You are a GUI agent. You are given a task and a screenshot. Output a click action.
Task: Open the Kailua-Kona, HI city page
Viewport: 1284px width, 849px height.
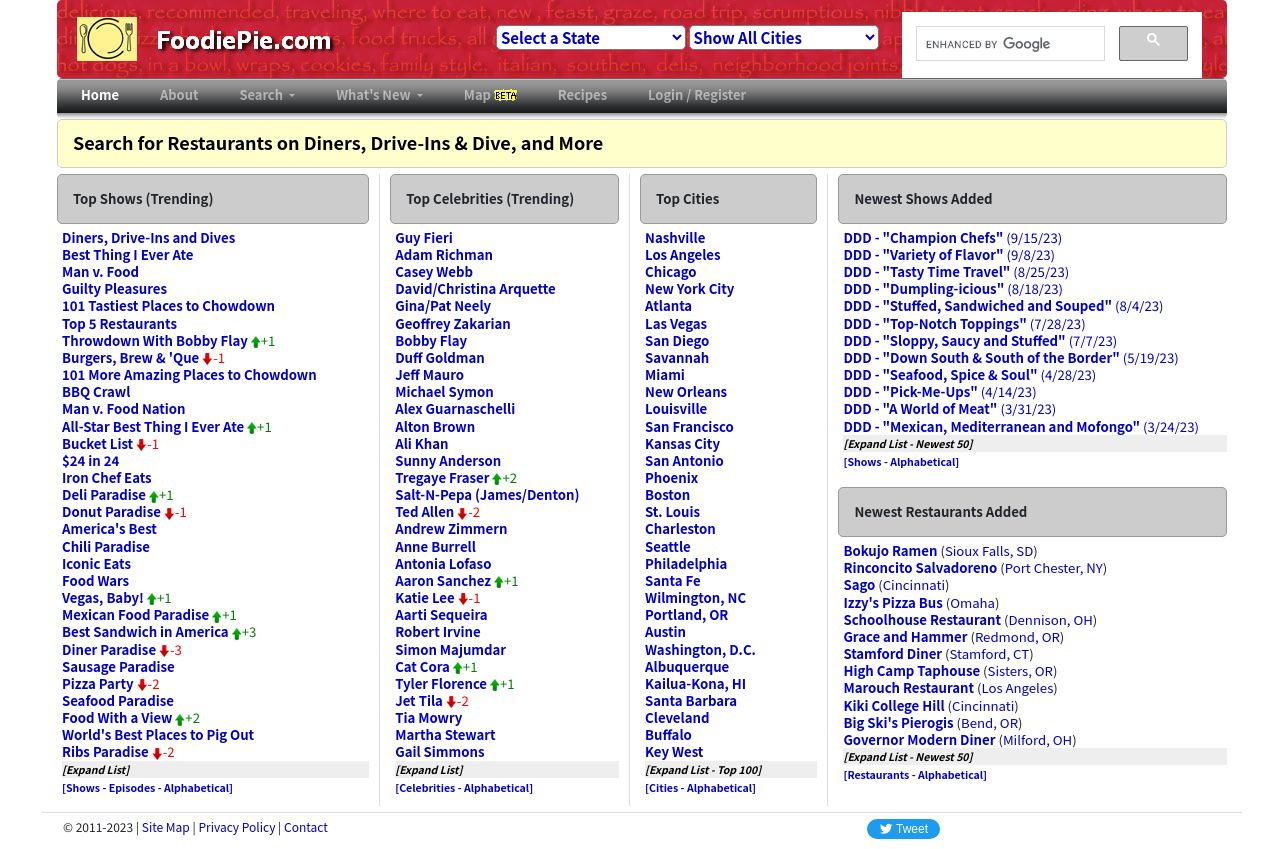pyautogui.click(x=695, y=684)
